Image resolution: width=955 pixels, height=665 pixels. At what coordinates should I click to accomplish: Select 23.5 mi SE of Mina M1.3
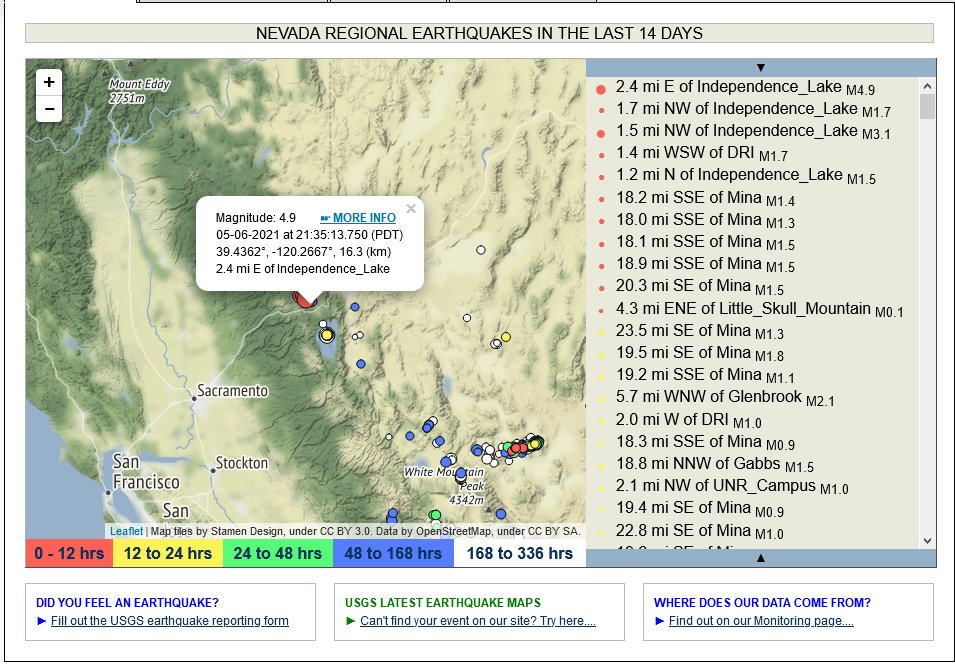(699, 331)
